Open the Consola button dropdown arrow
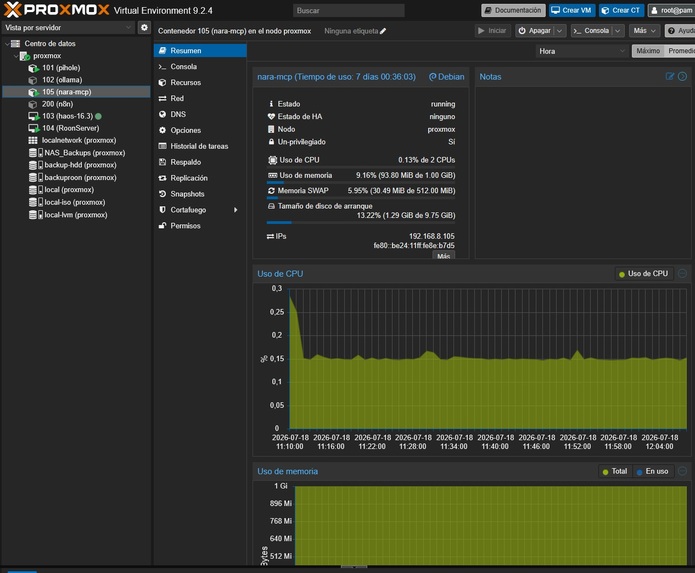 pyautogui.click(x=617, y=31)
